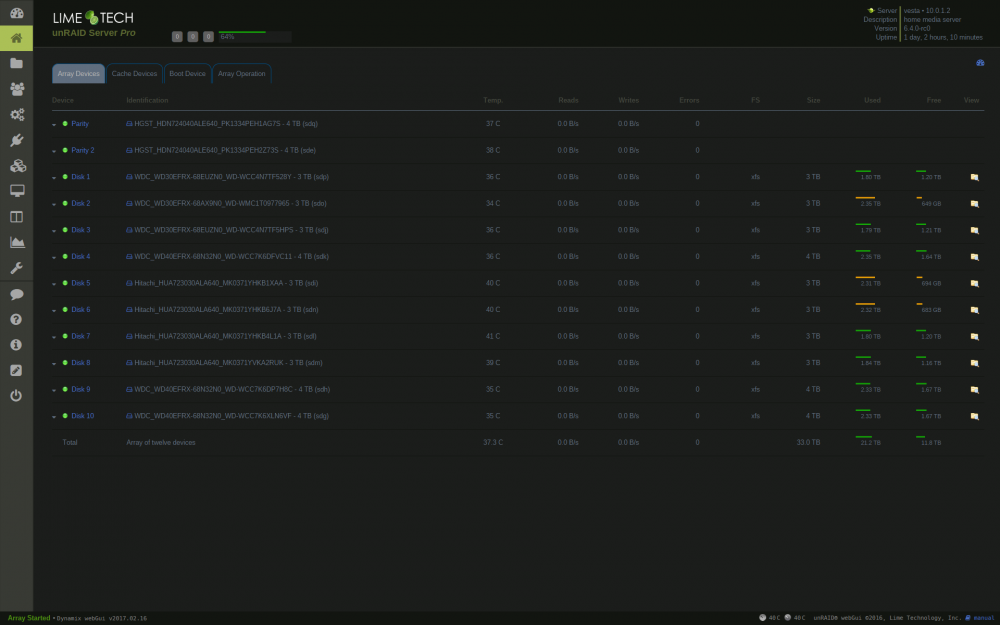This screenshot has height=625, width=1000.
Task: Open the Parity 2 device link
Action: tap(82, 151)
